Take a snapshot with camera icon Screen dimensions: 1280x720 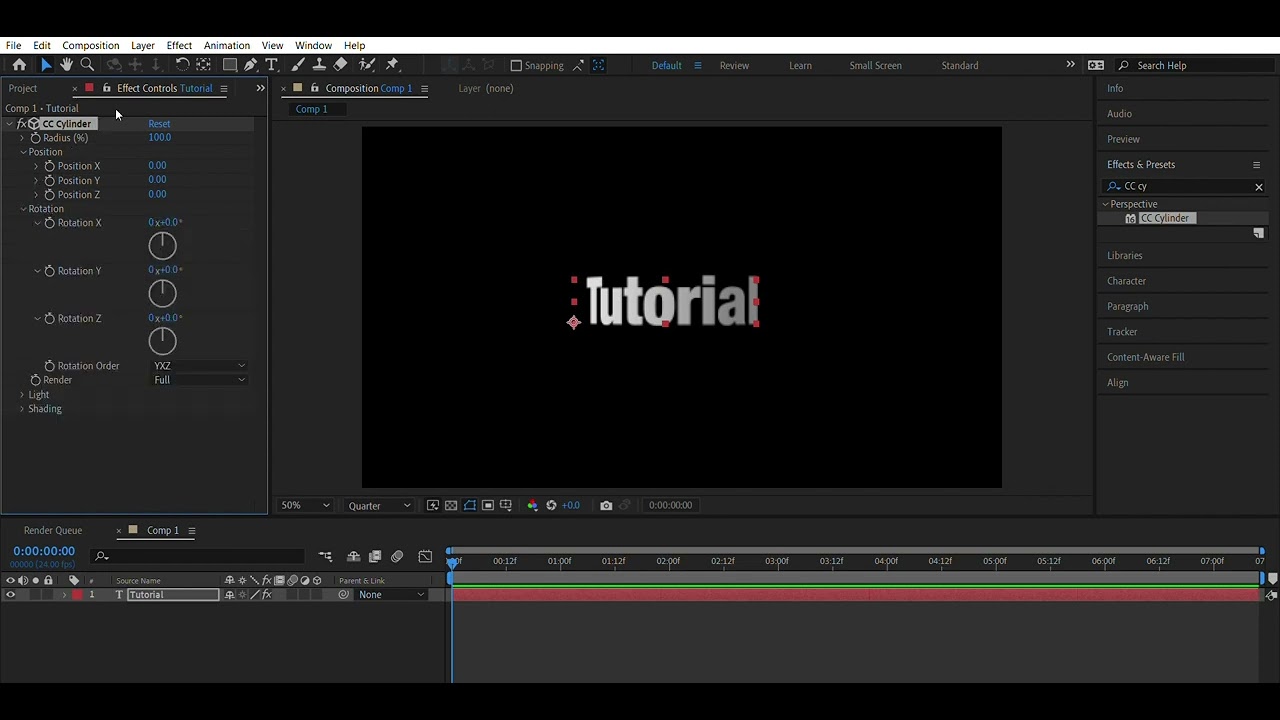pyautogui.click(x=606, y=505)
